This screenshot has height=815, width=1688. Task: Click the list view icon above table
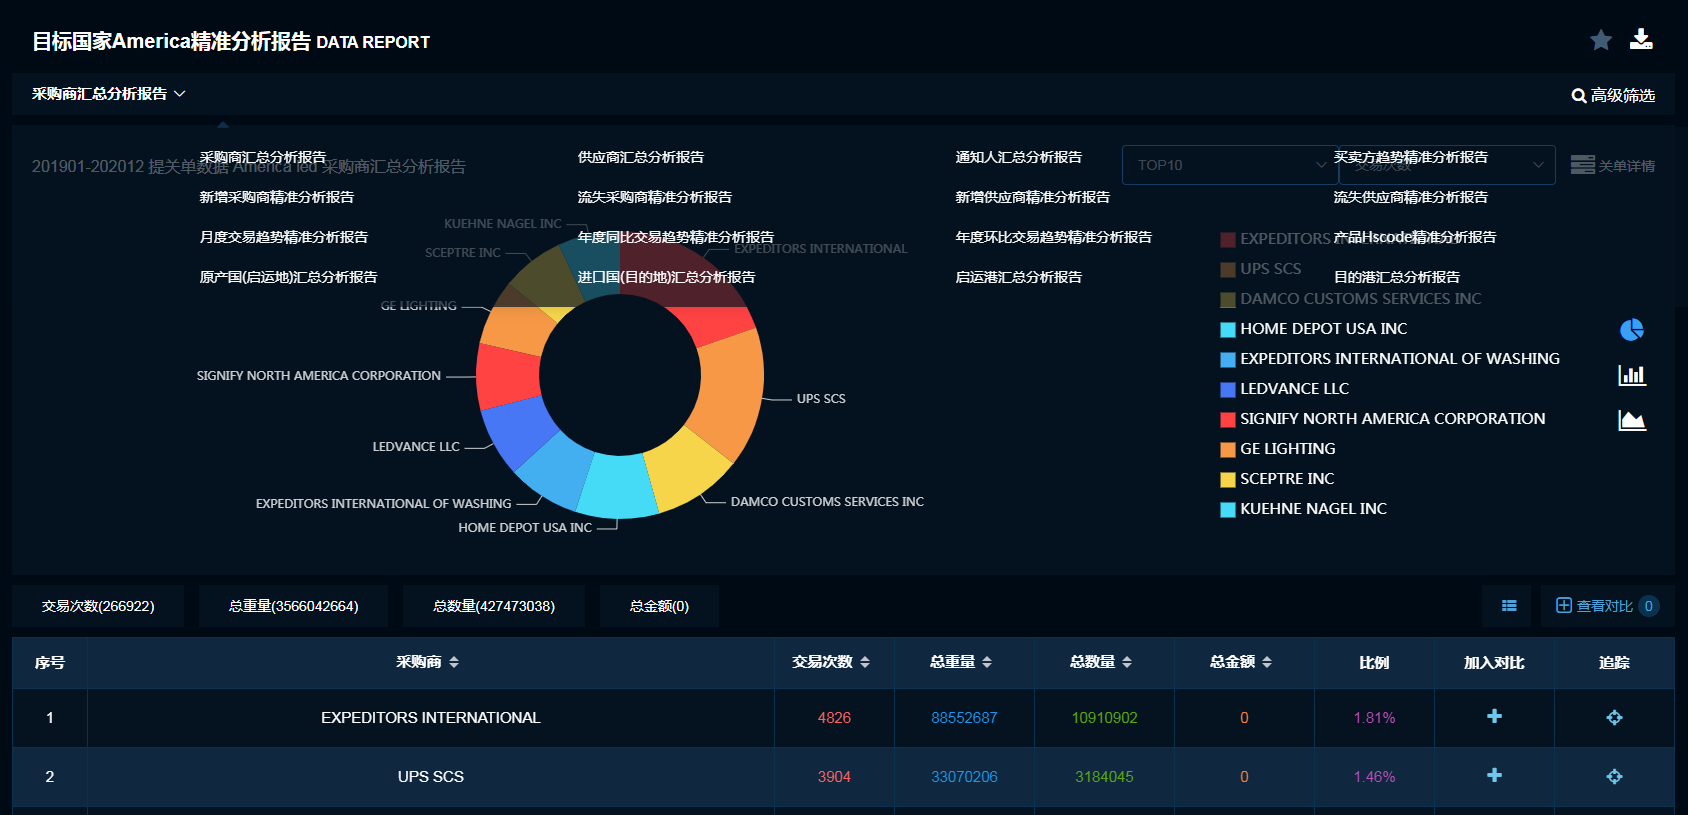click(1509, 606)
